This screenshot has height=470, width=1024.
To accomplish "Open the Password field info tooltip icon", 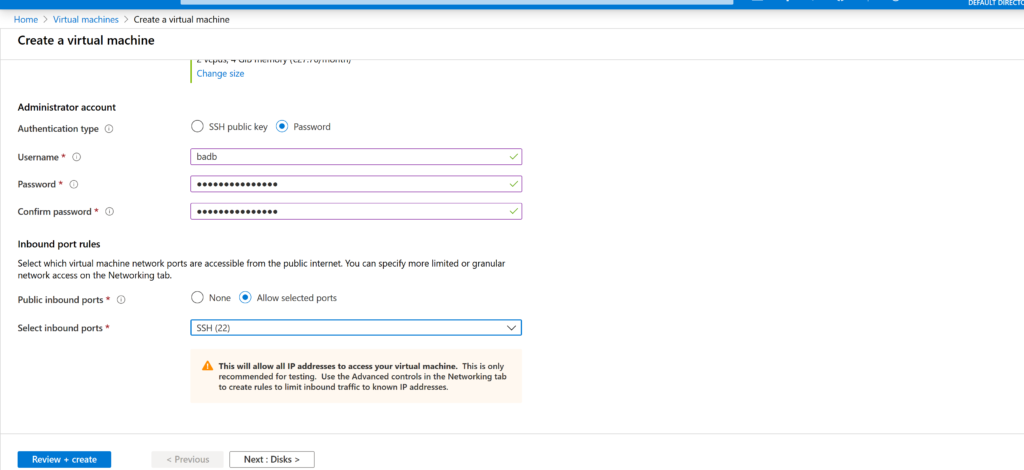I will click(x=74, y=184).
